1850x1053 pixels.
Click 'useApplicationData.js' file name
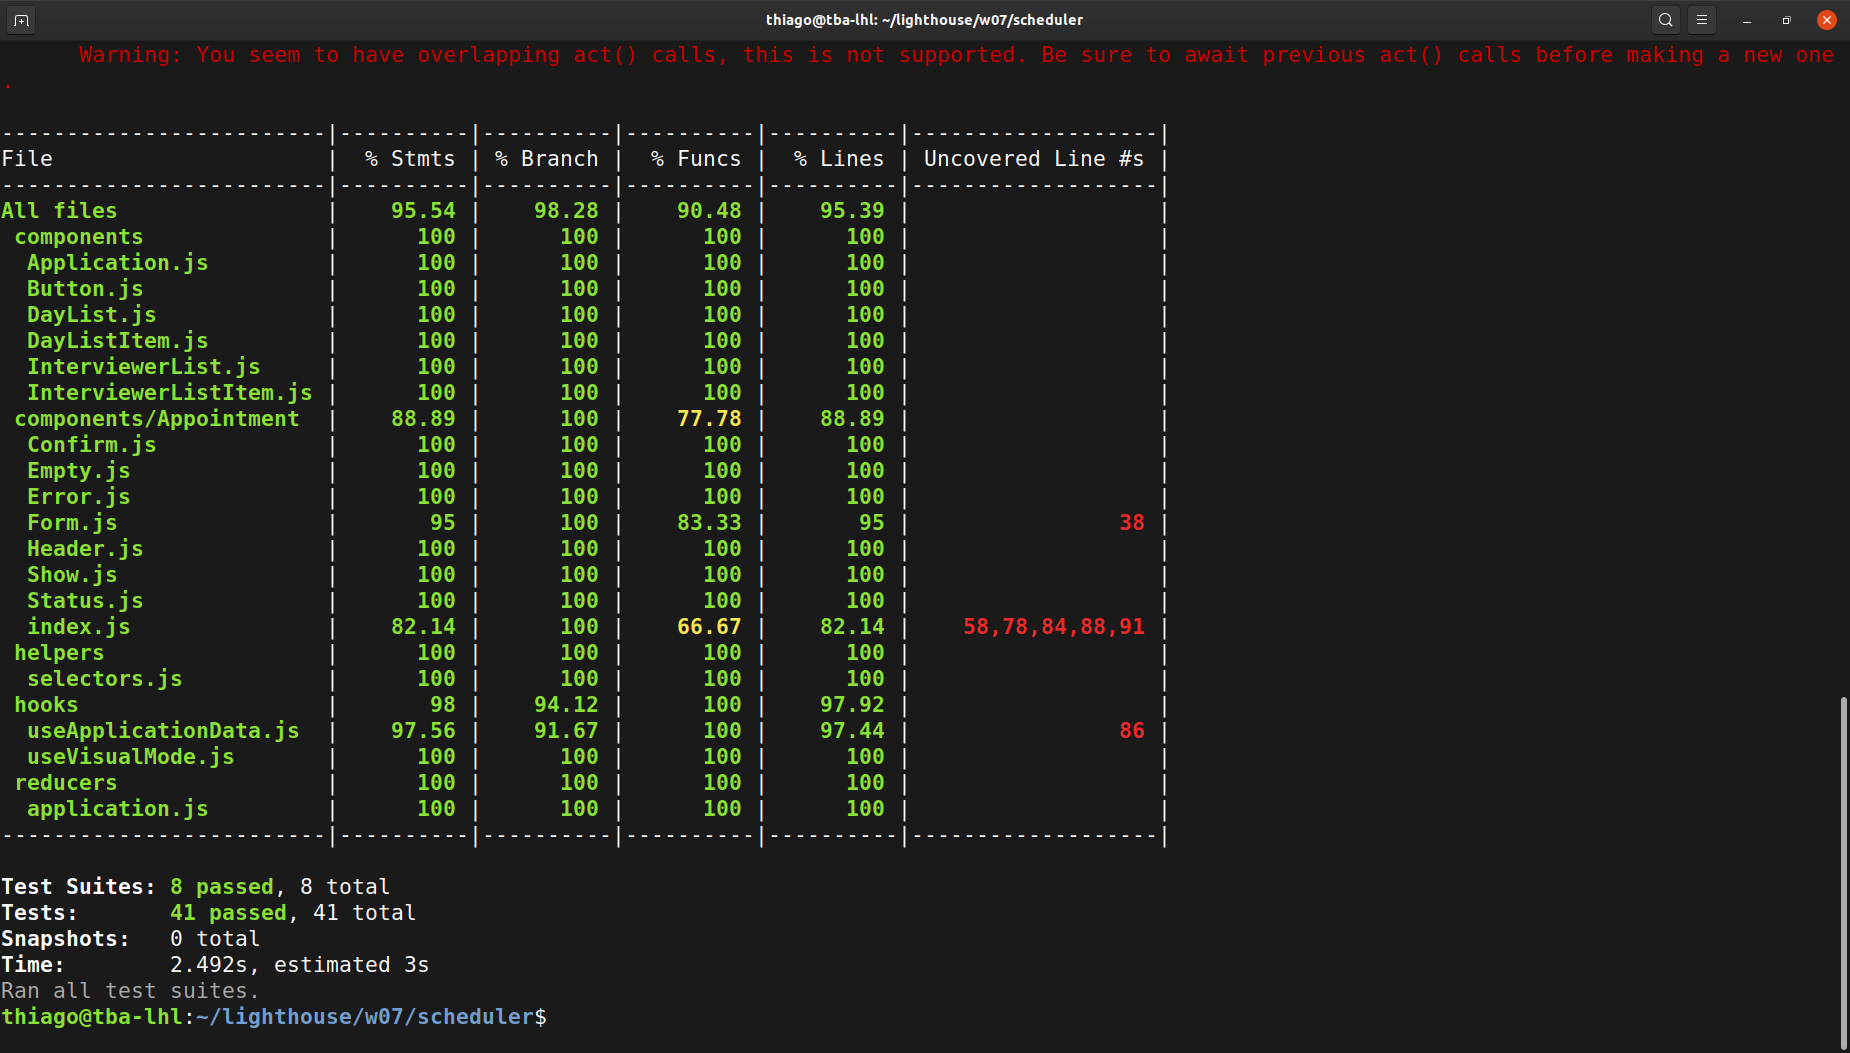coord(163,731)
